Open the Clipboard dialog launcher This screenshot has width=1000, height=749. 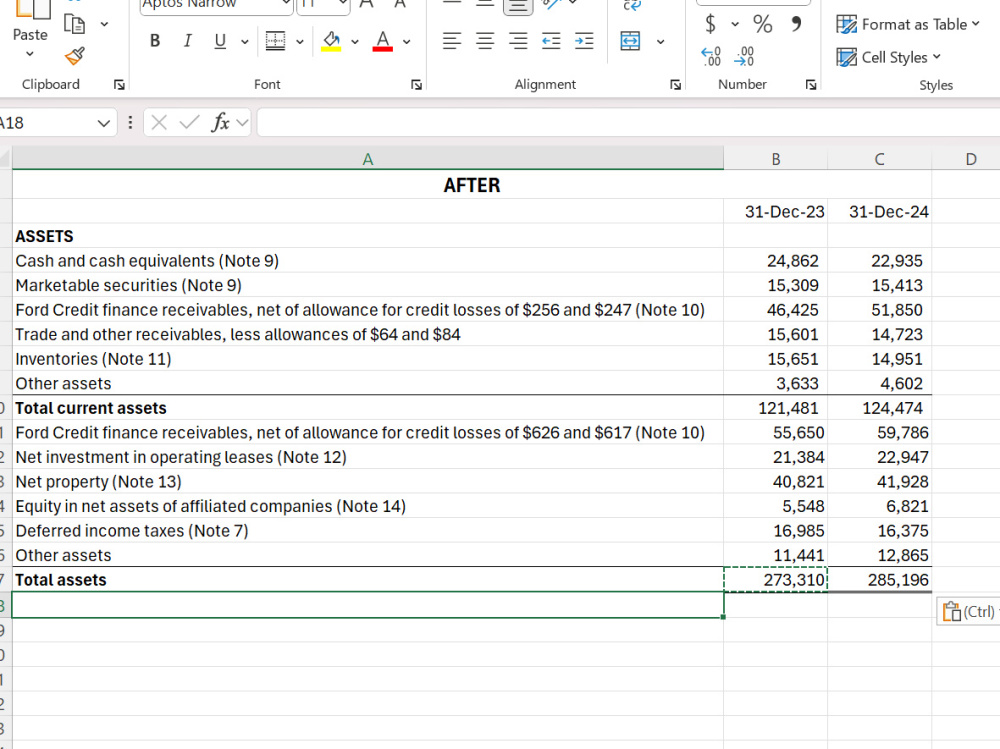tap(119, 85)
